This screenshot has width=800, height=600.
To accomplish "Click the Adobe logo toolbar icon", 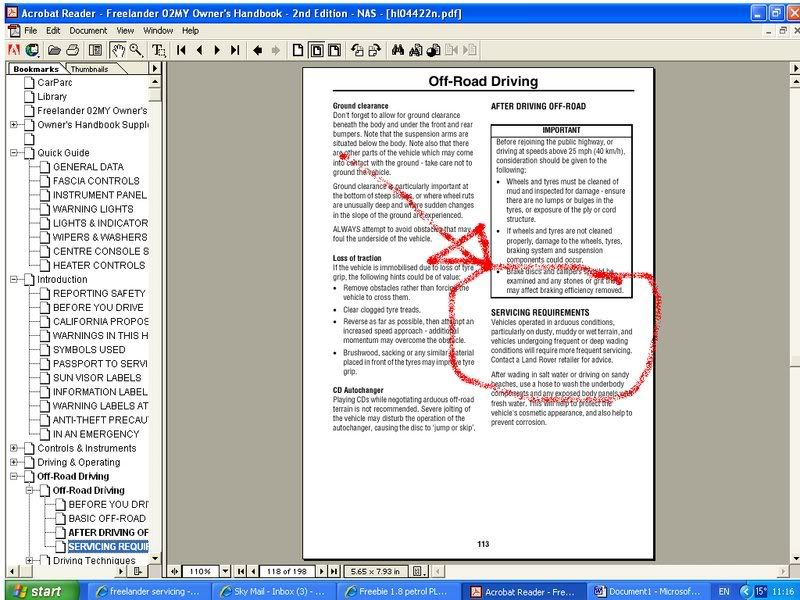I will click(14, 50).
